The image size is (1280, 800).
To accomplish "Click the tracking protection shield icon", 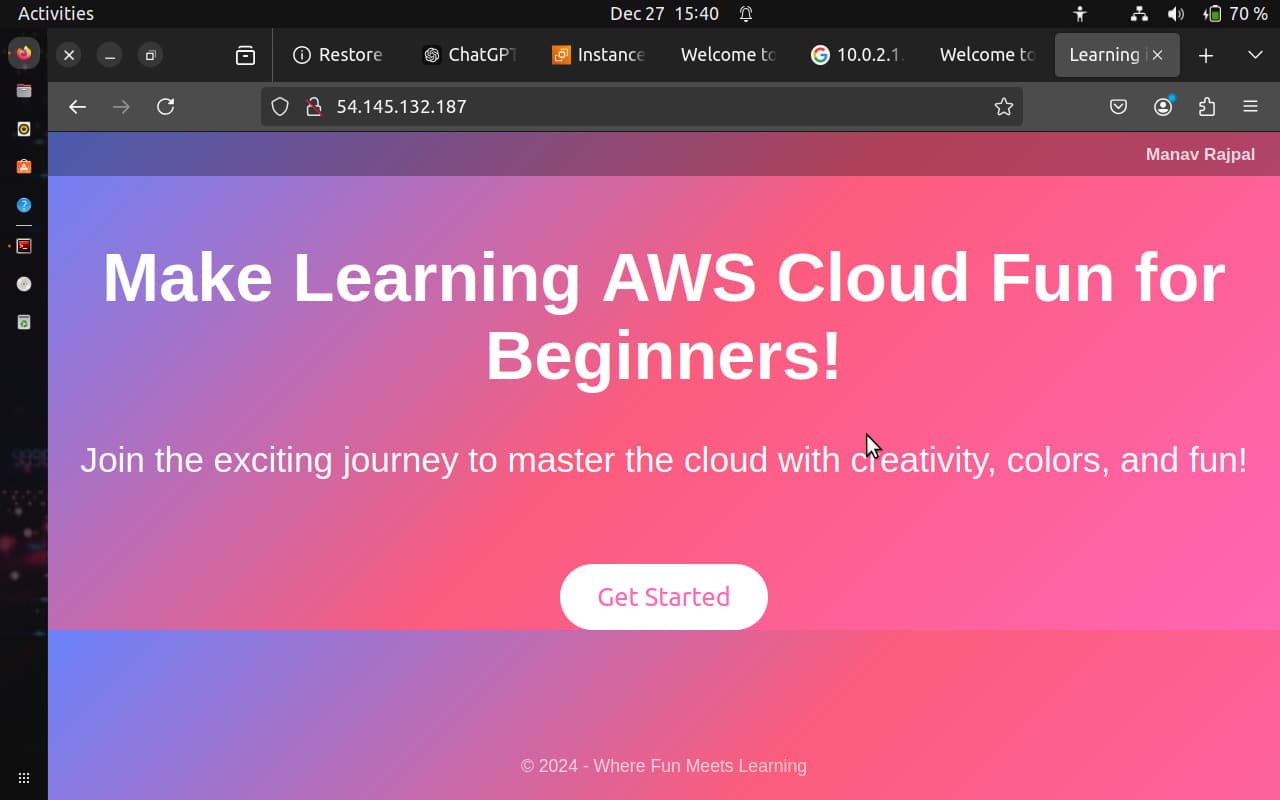I will tap(280, 107).
